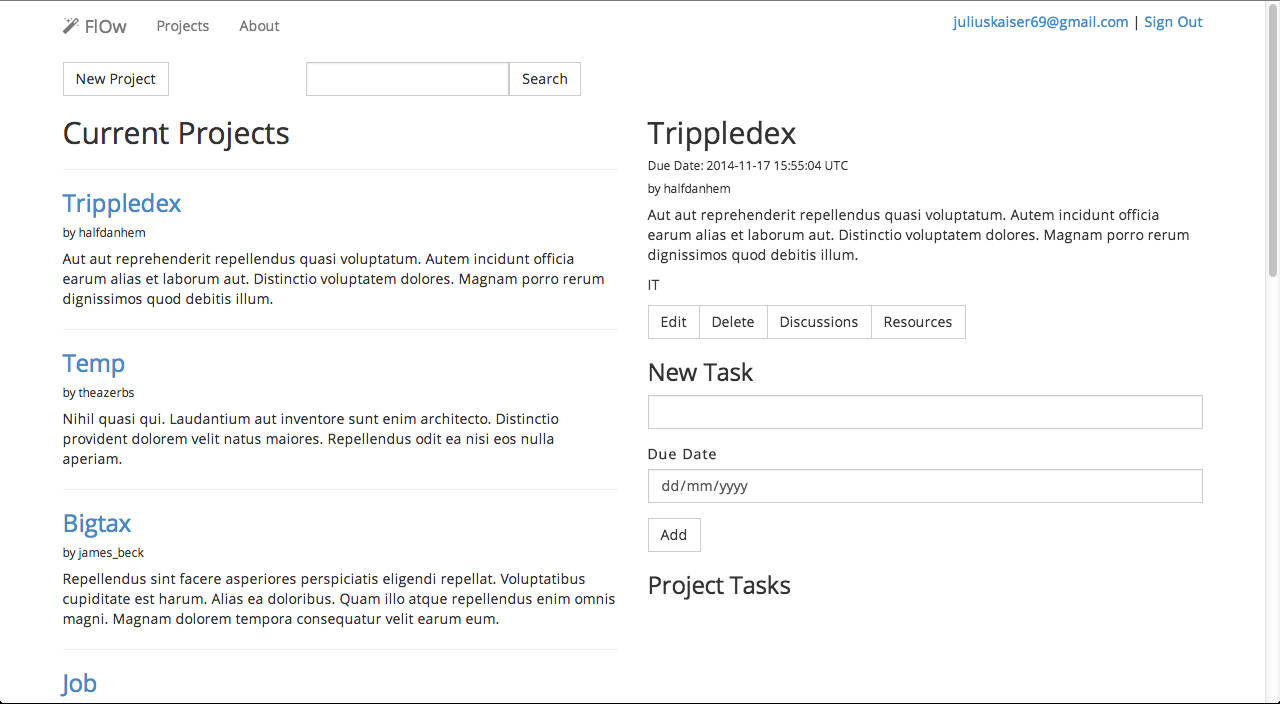Viewport: 1280px width, 704px height.
Task: Click the page vertical scrollbar
Action: point(1272,140)
